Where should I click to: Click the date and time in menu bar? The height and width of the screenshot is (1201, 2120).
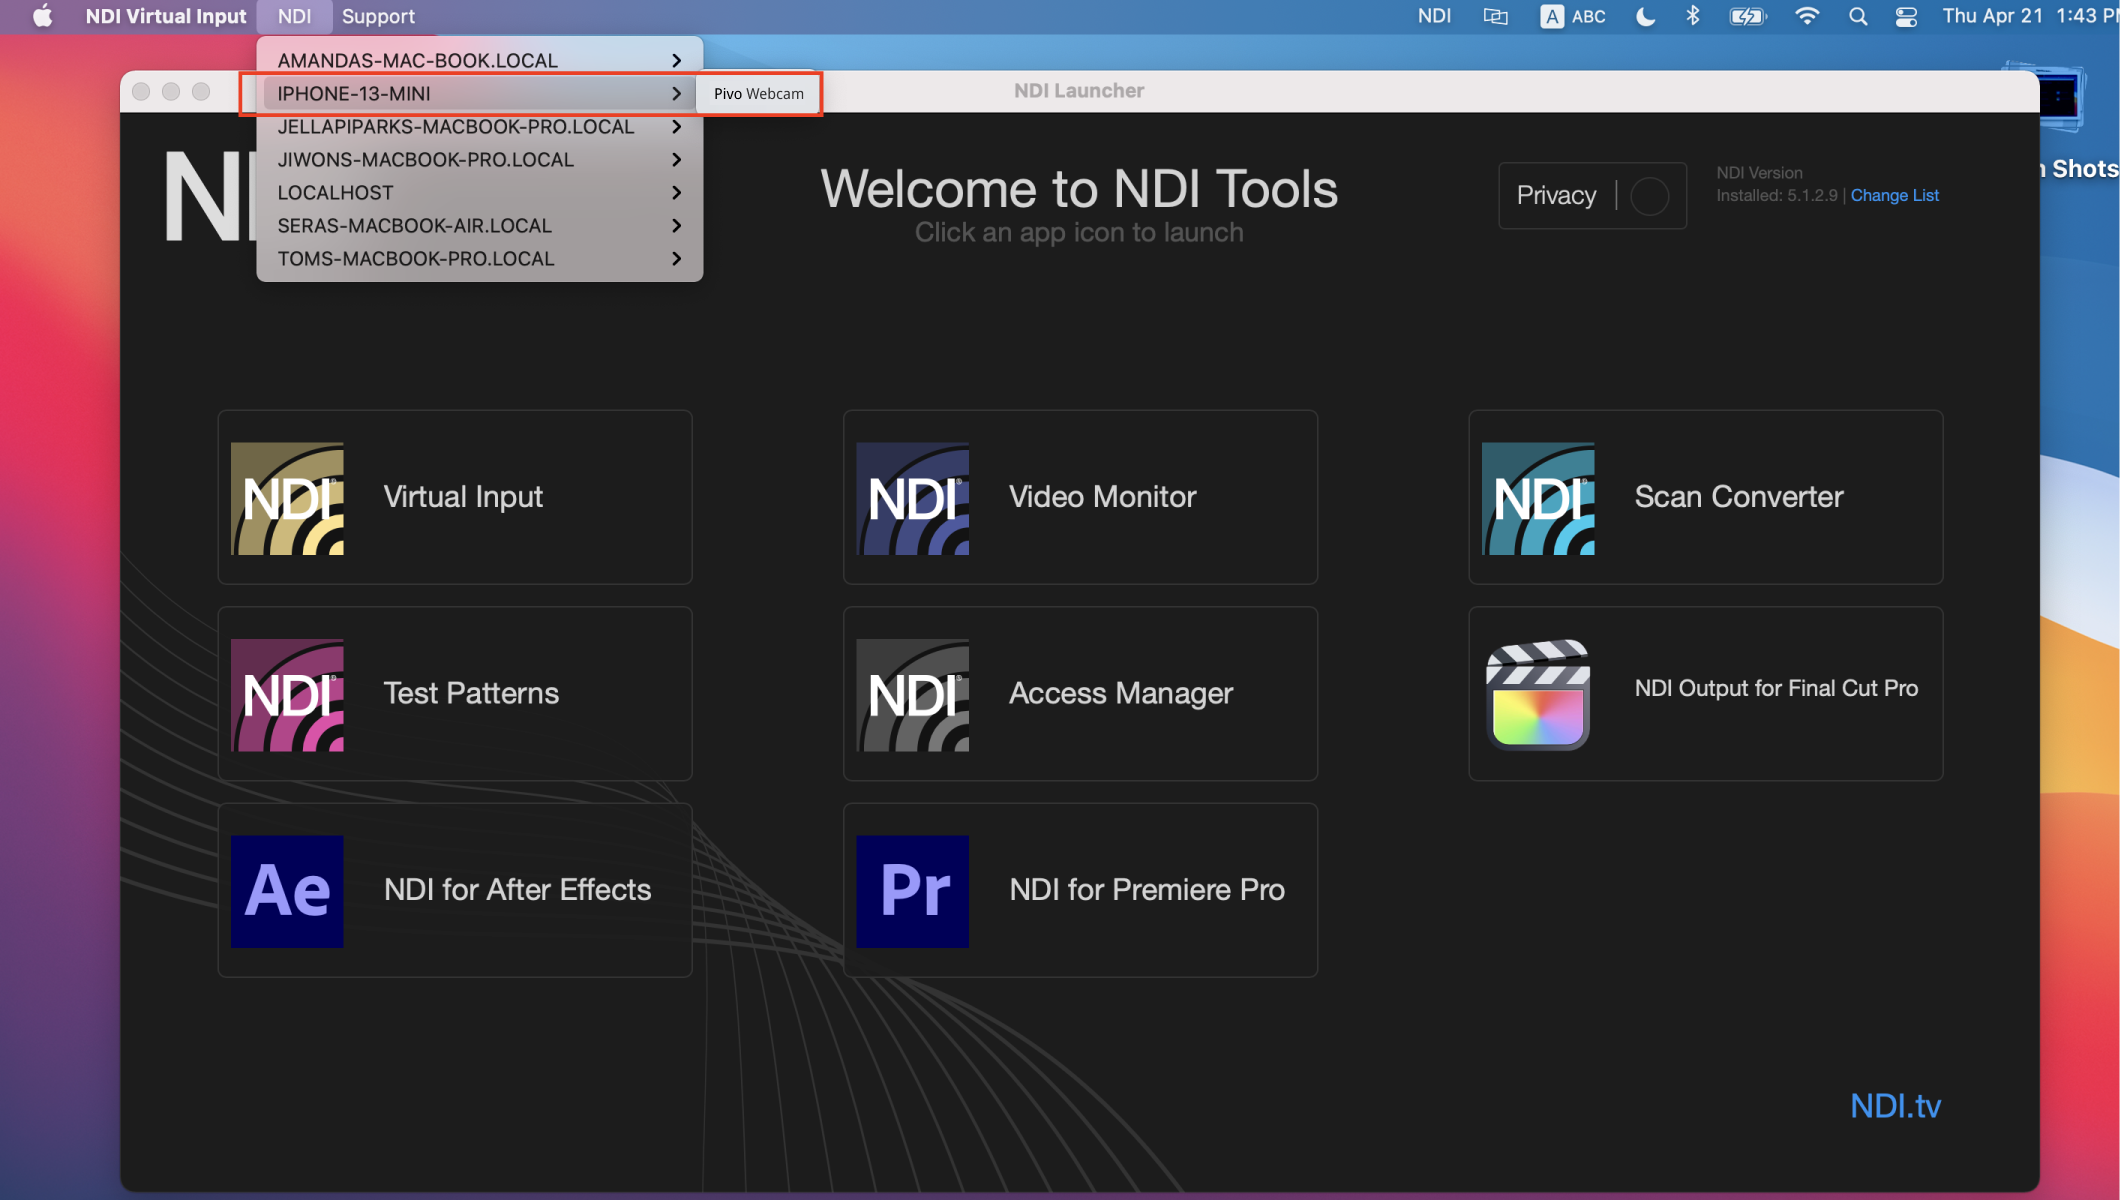pos(2030,16)
